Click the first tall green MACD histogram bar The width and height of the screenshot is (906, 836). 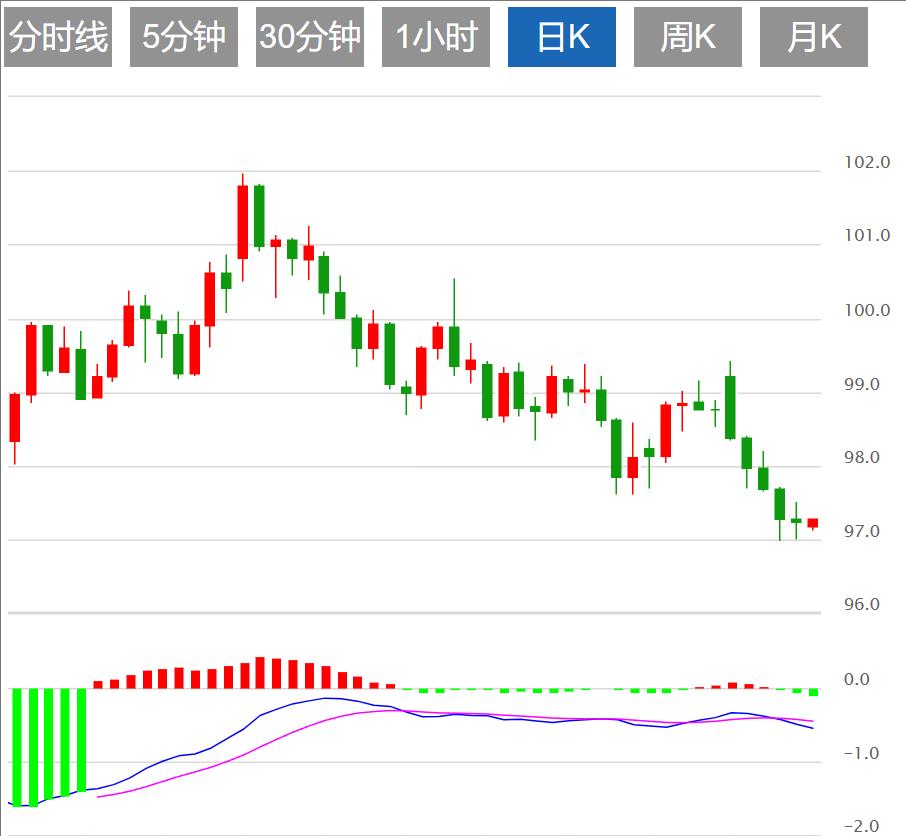(16, 745)
